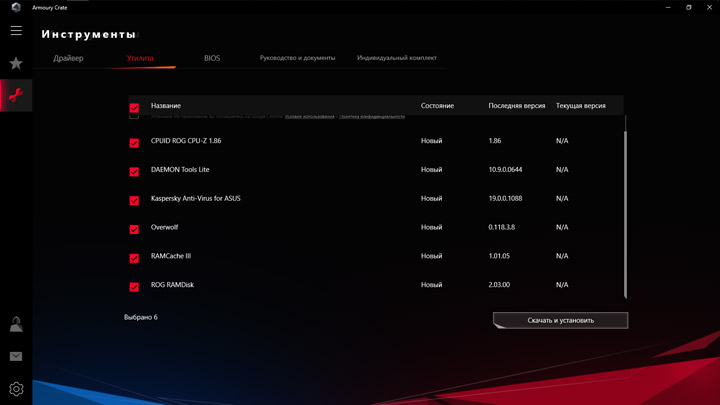
Task: Select the ROG RAMDisk name text
Action: (172, 285)
